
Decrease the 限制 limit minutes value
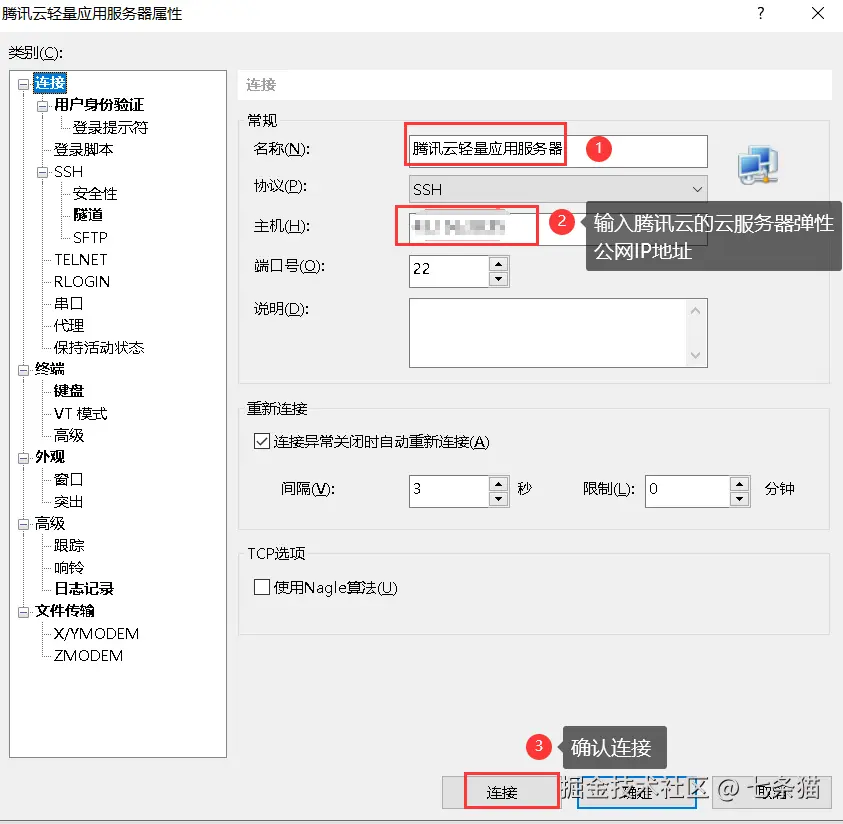pyautogui.click(x=740, y=499)
